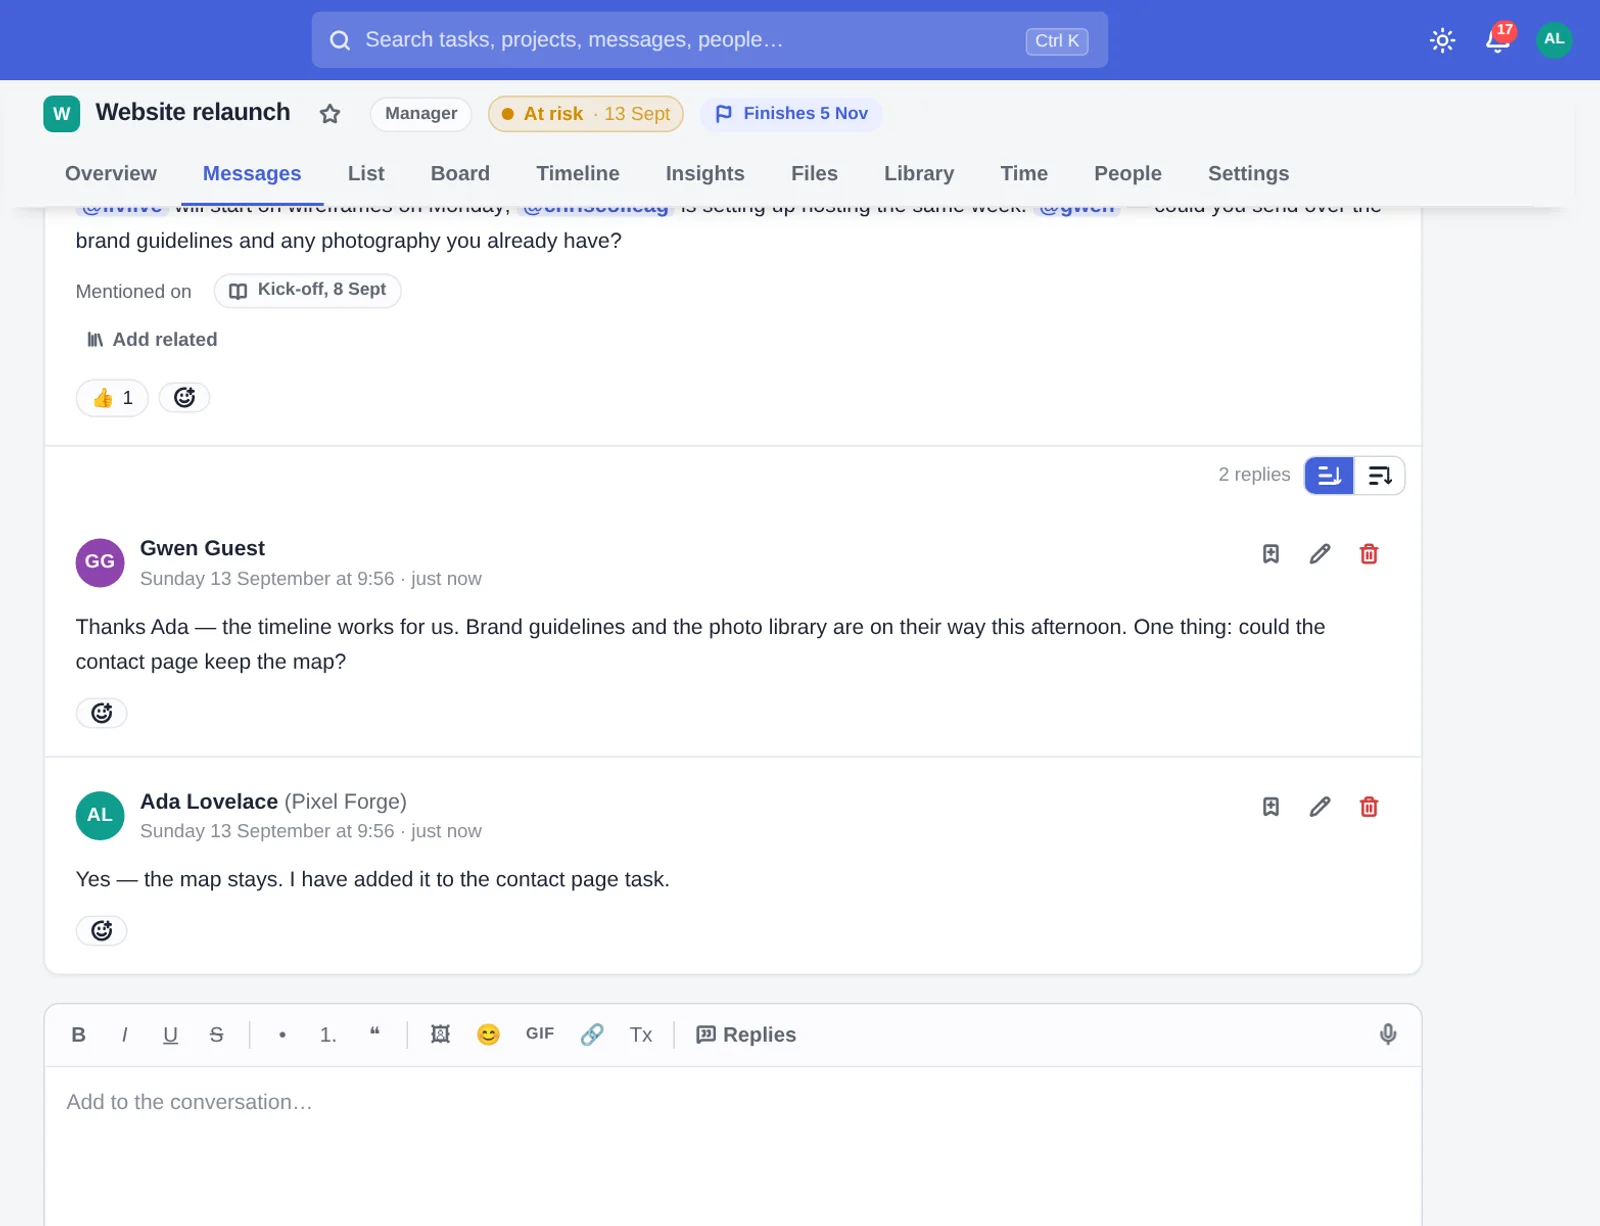Focus the Add to the conversation field
Image resolution: width=1600 pixels, height=1226 pixels.
733,1146
